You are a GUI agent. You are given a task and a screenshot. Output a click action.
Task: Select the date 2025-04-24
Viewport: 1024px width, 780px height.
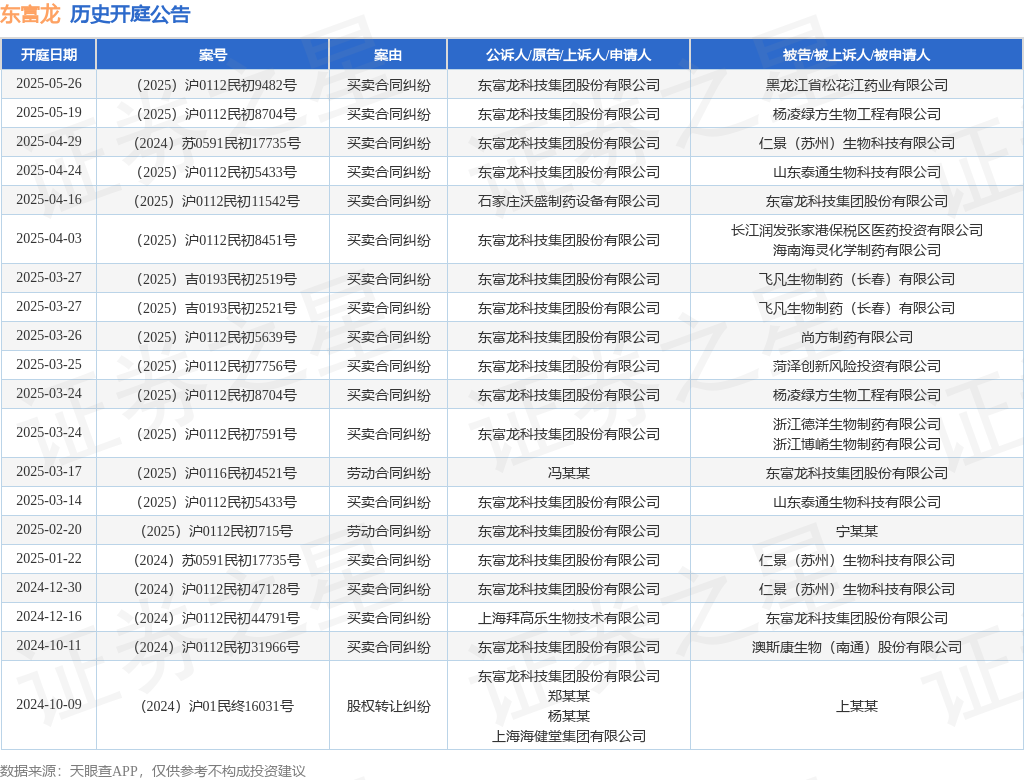[x=49, y=171]
